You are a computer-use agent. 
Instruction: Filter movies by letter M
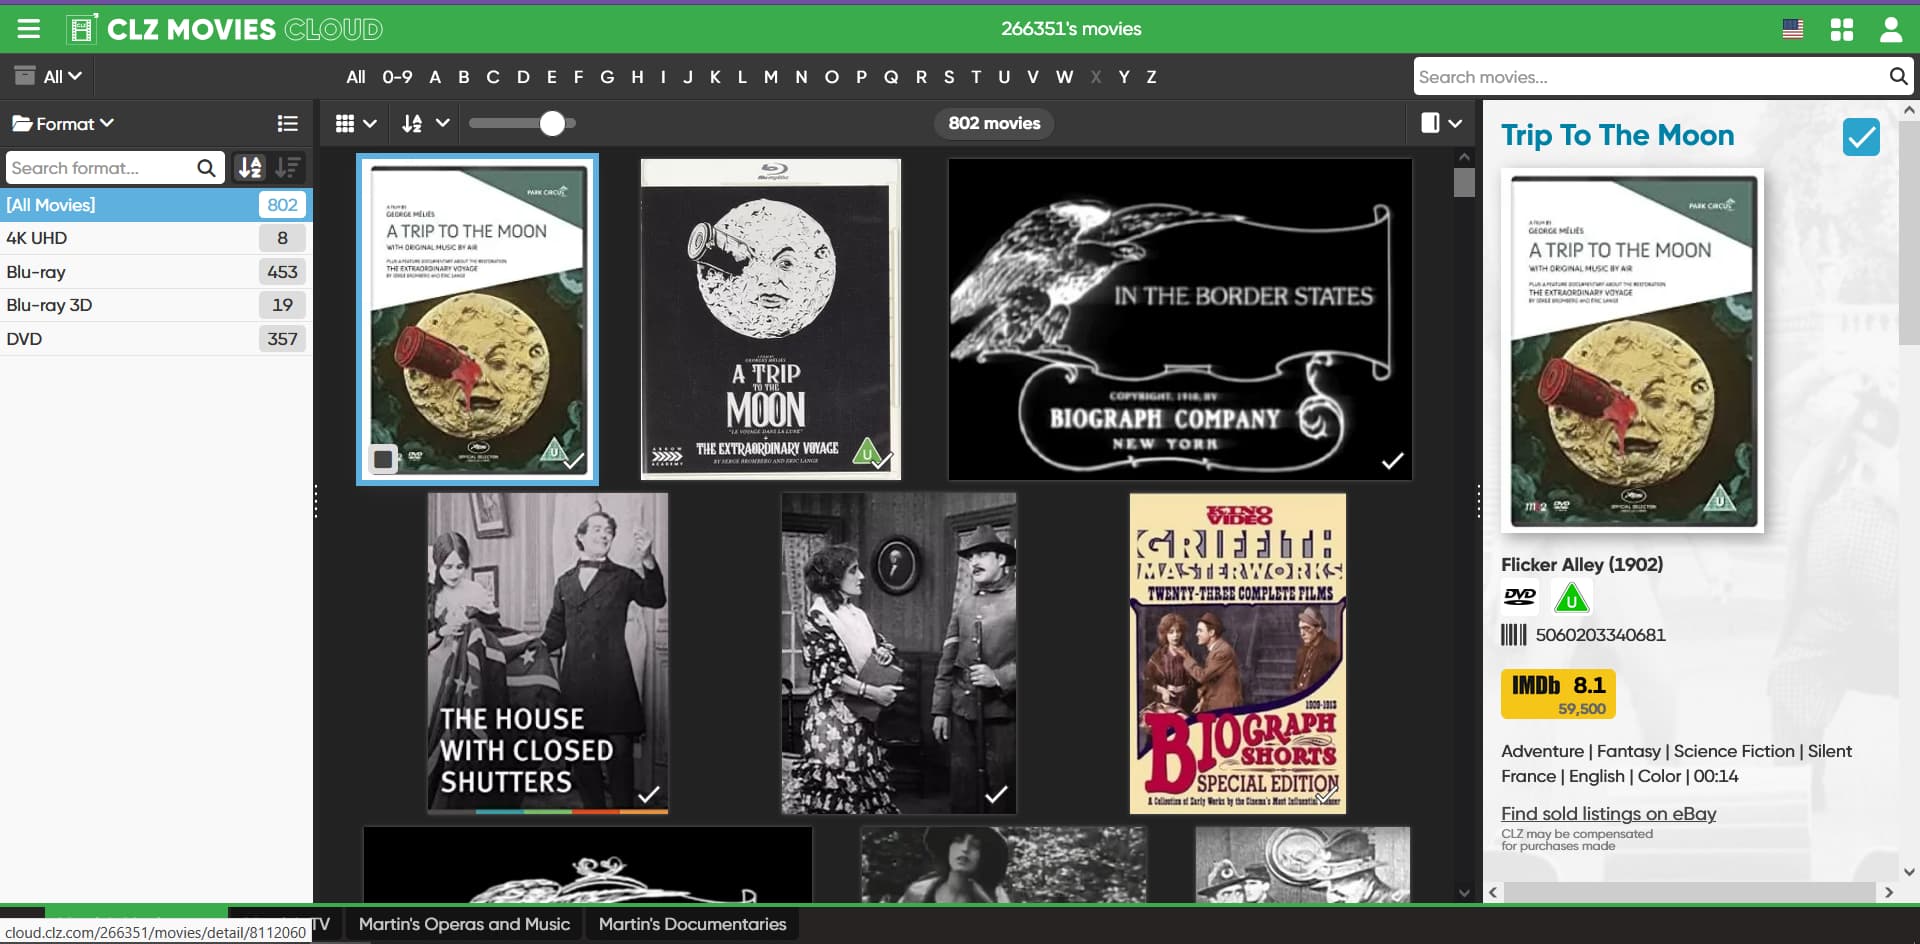coord(770,77)
